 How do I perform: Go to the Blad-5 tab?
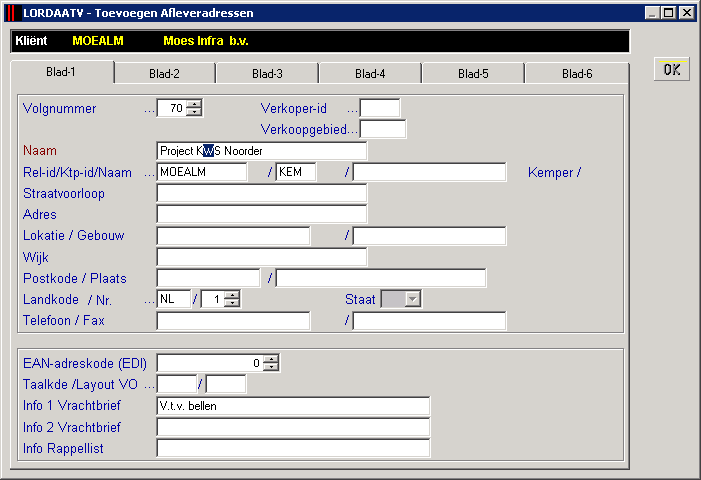click(x=473, y=73)
